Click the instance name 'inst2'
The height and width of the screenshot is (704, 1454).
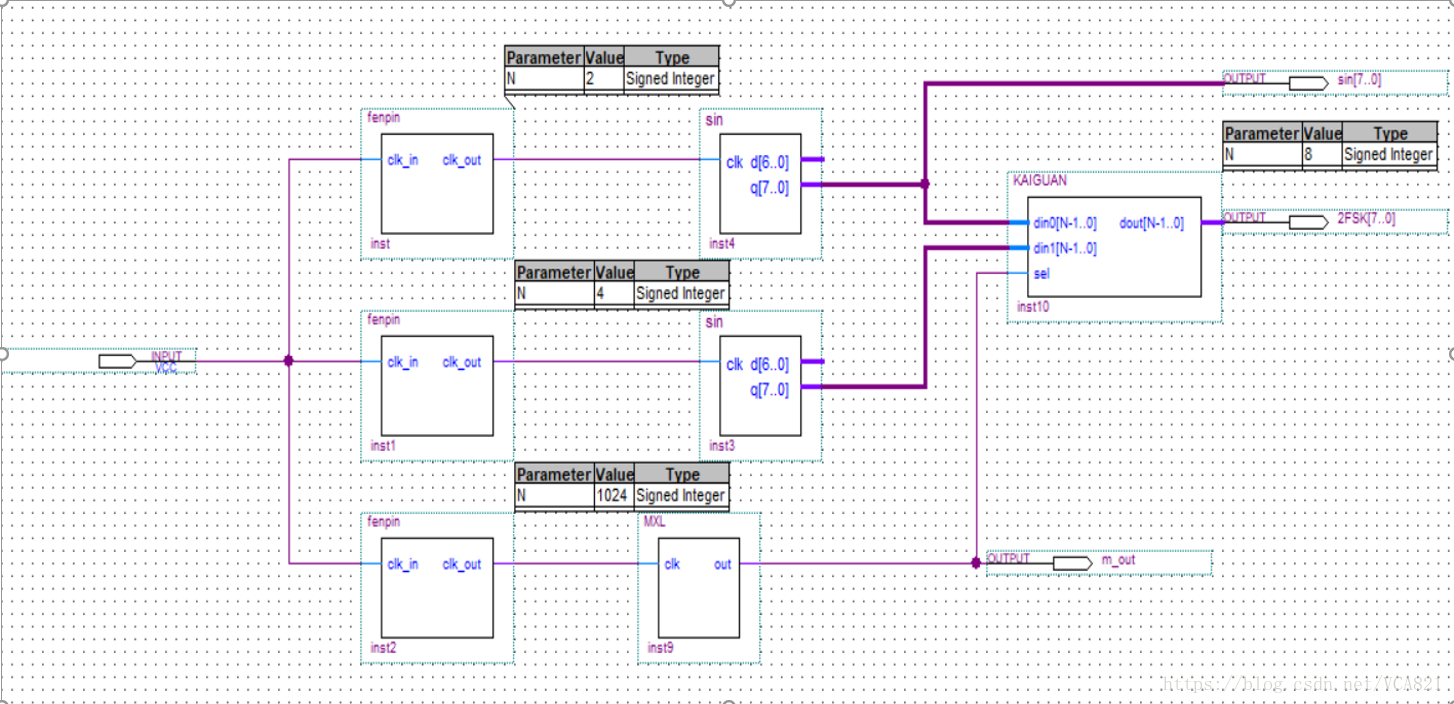click(x=383, y=648)
